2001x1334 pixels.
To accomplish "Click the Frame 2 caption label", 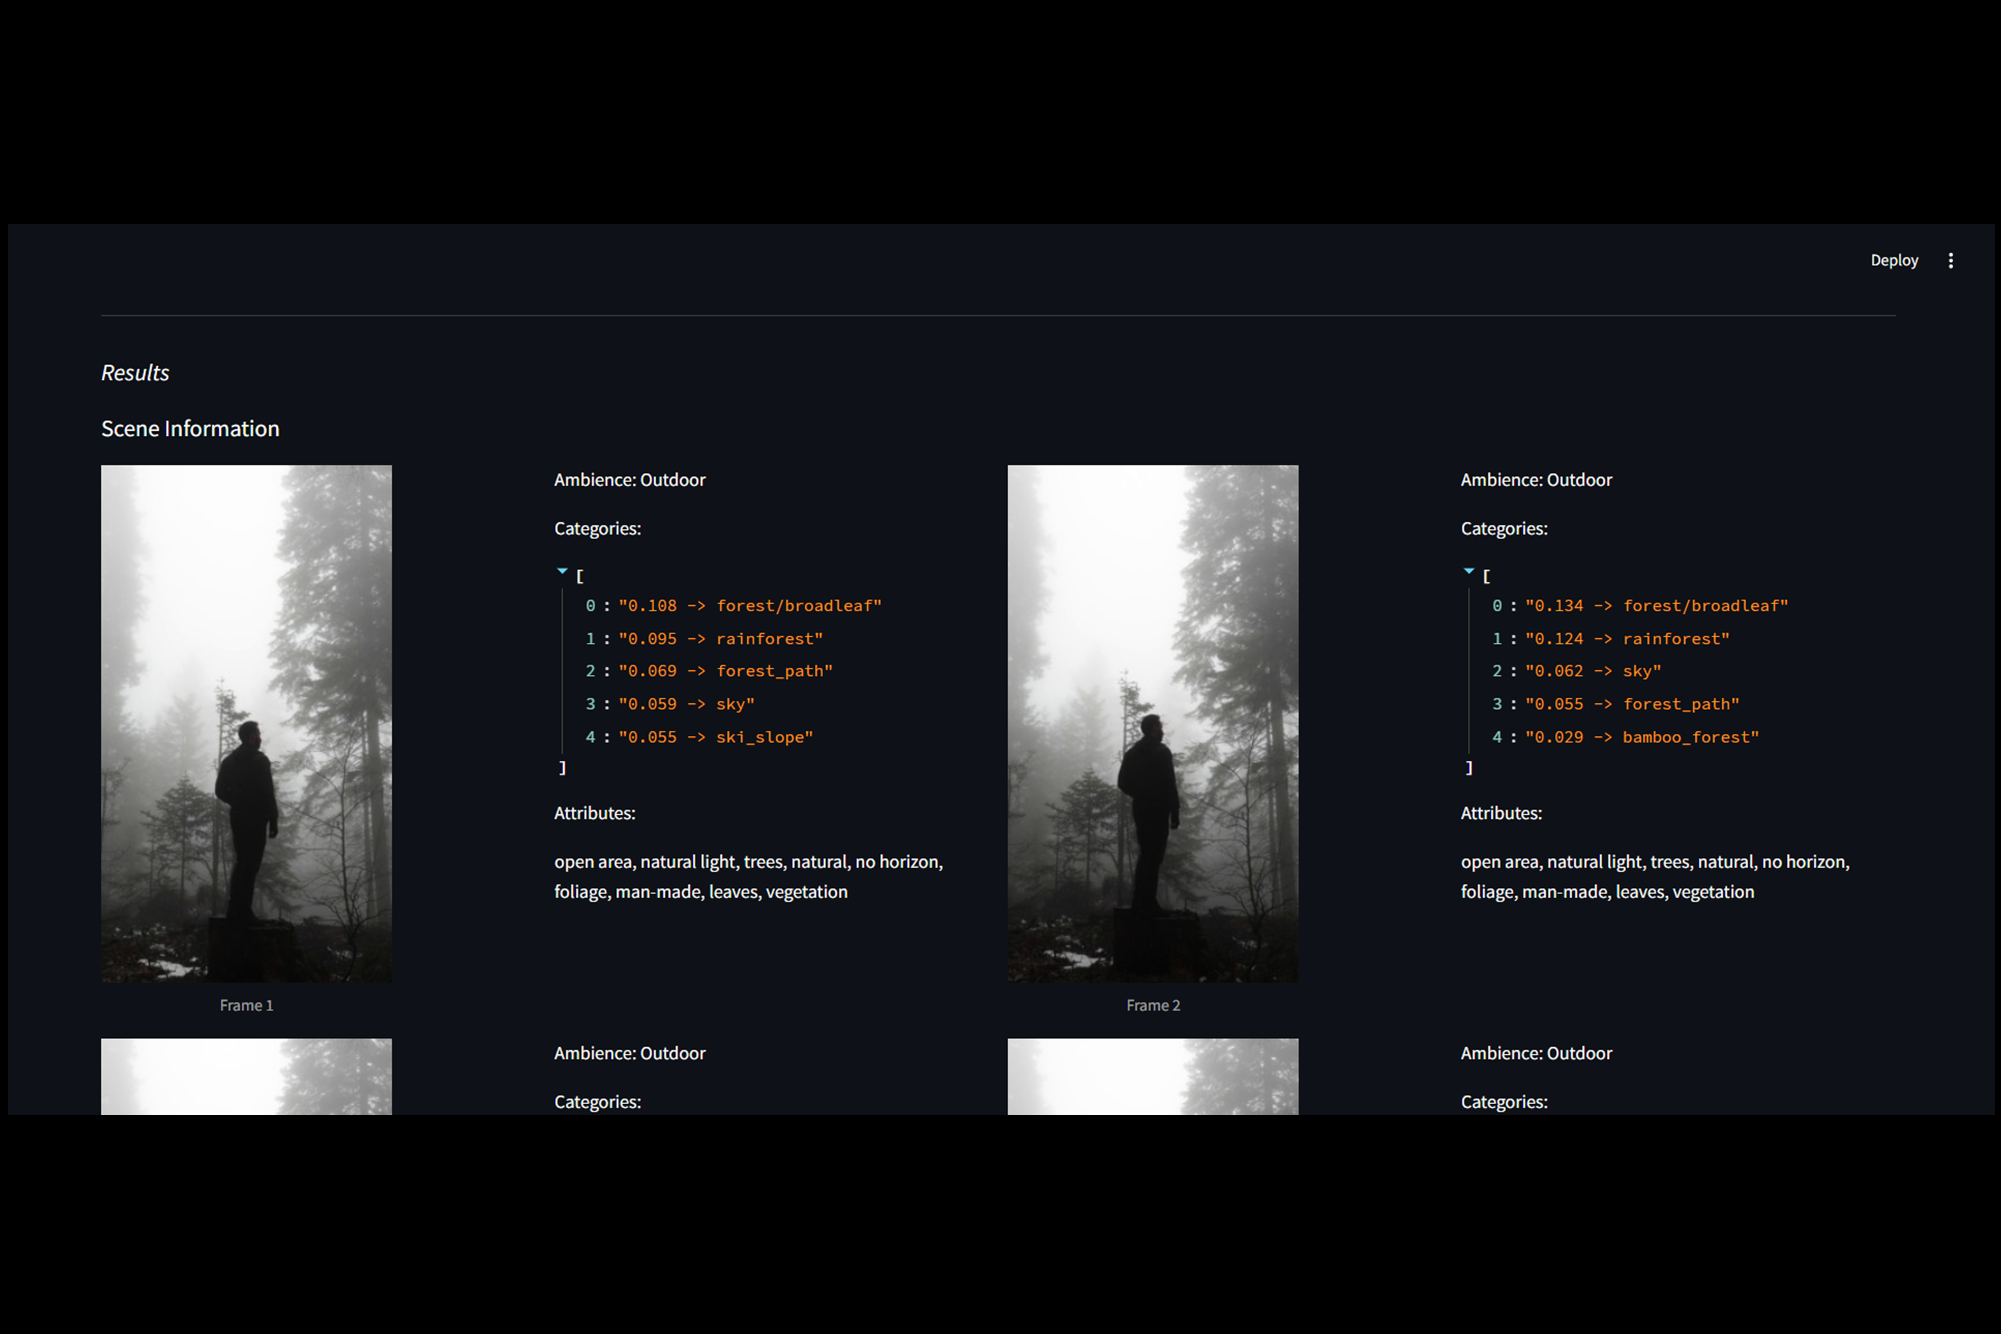I will pyautogui.click(x=1152, y=1005).
